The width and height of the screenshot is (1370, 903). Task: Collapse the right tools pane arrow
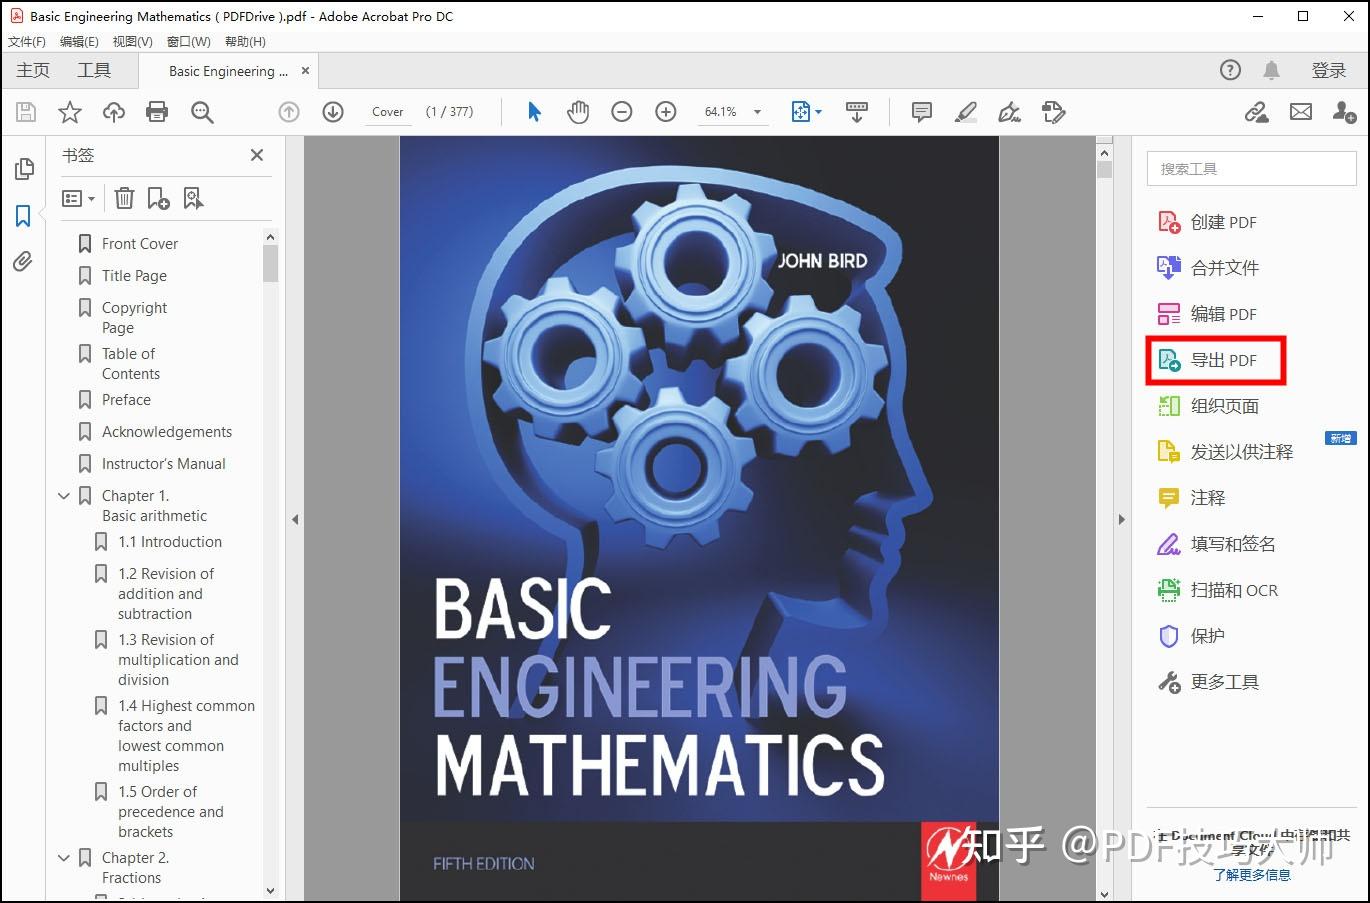1121,520
